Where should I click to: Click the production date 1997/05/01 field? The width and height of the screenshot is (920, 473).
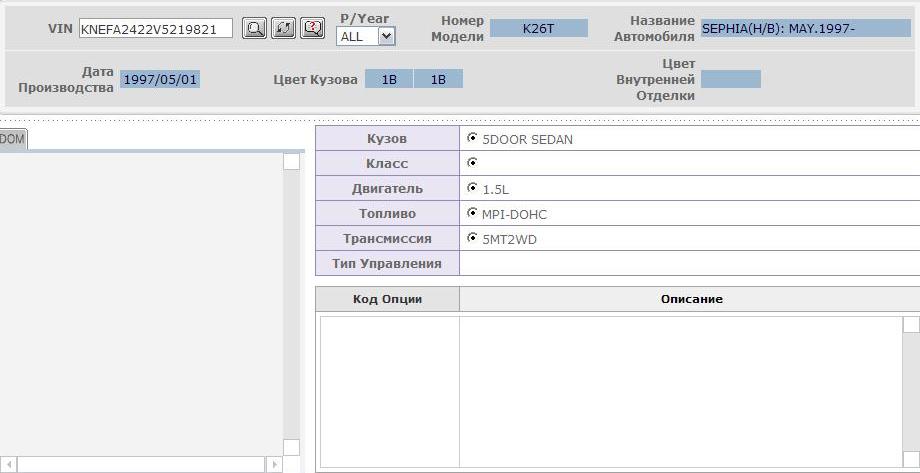click(160, 79)
